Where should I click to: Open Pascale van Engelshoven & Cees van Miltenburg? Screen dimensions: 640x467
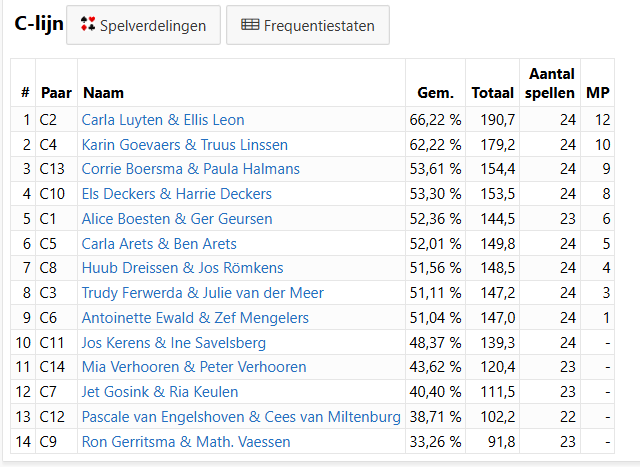pyautogui.click(x=241, y=417)
